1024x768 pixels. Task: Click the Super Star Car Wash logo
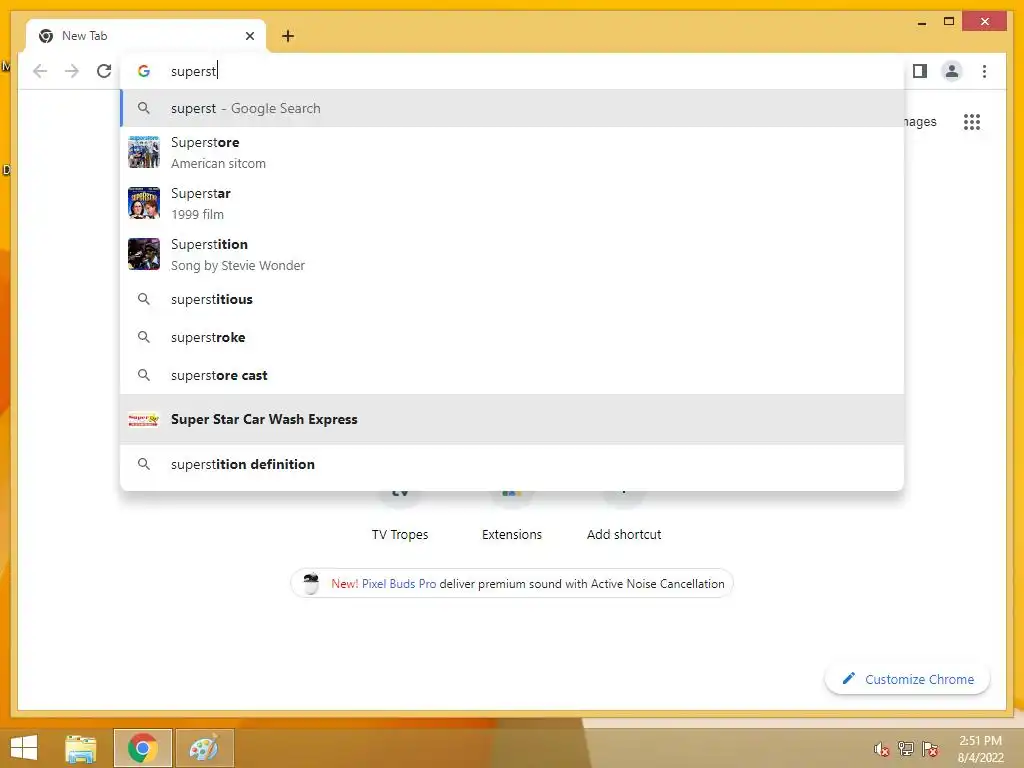(144, 419)
